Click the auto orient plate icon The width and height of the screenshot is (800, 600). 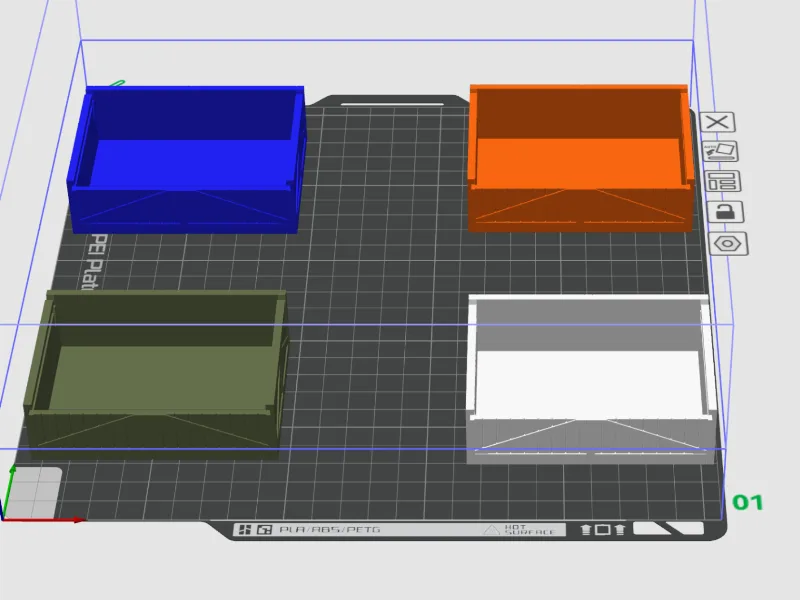click(720, 152)
